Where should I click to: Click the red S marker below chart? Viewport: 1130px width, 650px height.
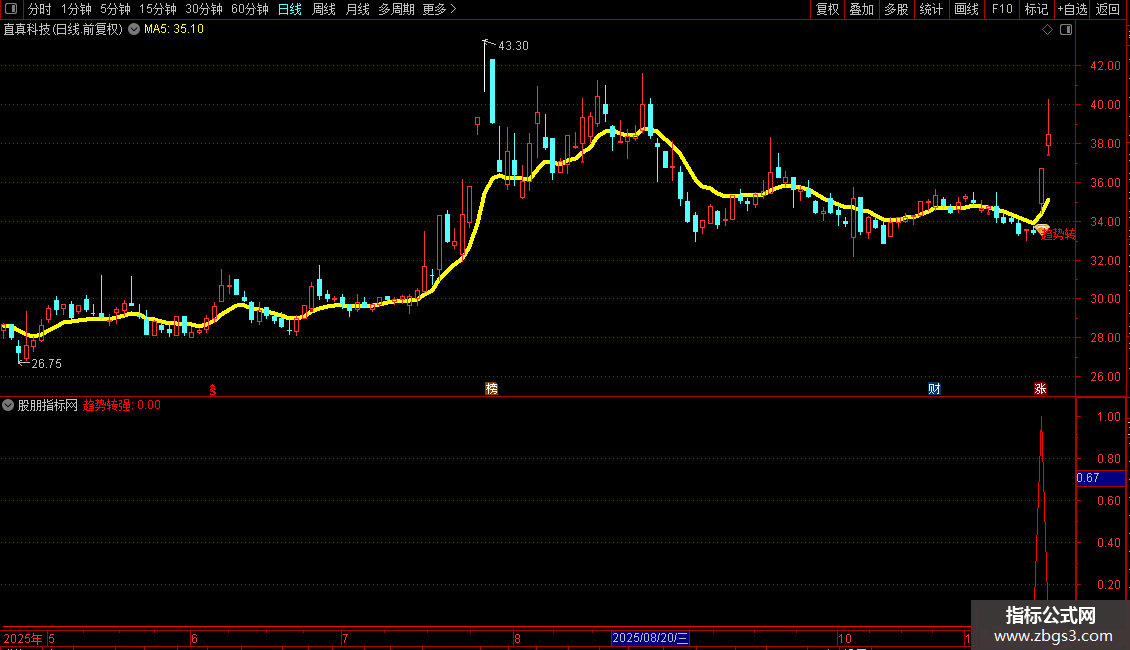[213, 390]
